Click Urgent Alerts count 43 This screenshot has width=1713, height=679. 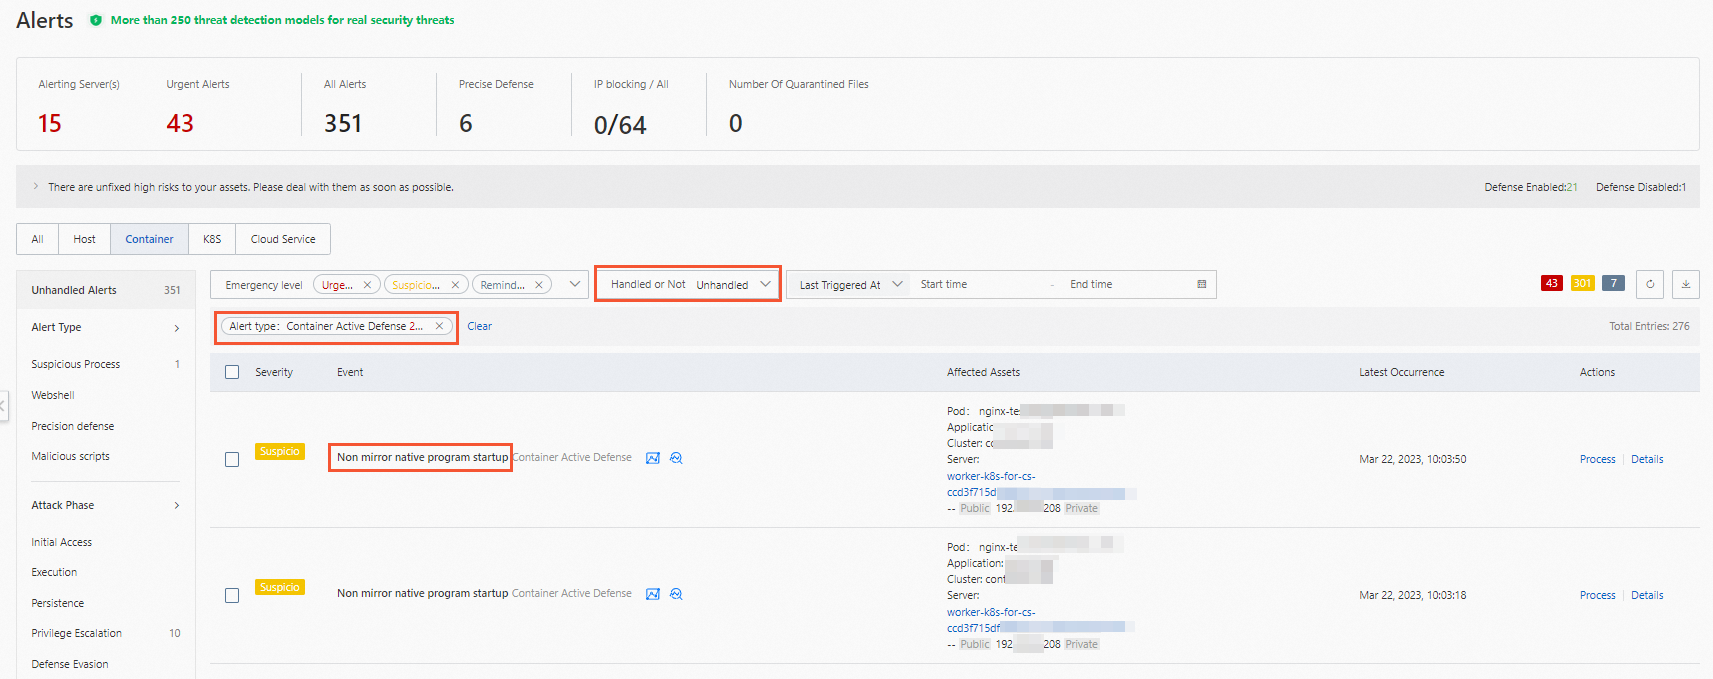(180, 123)
